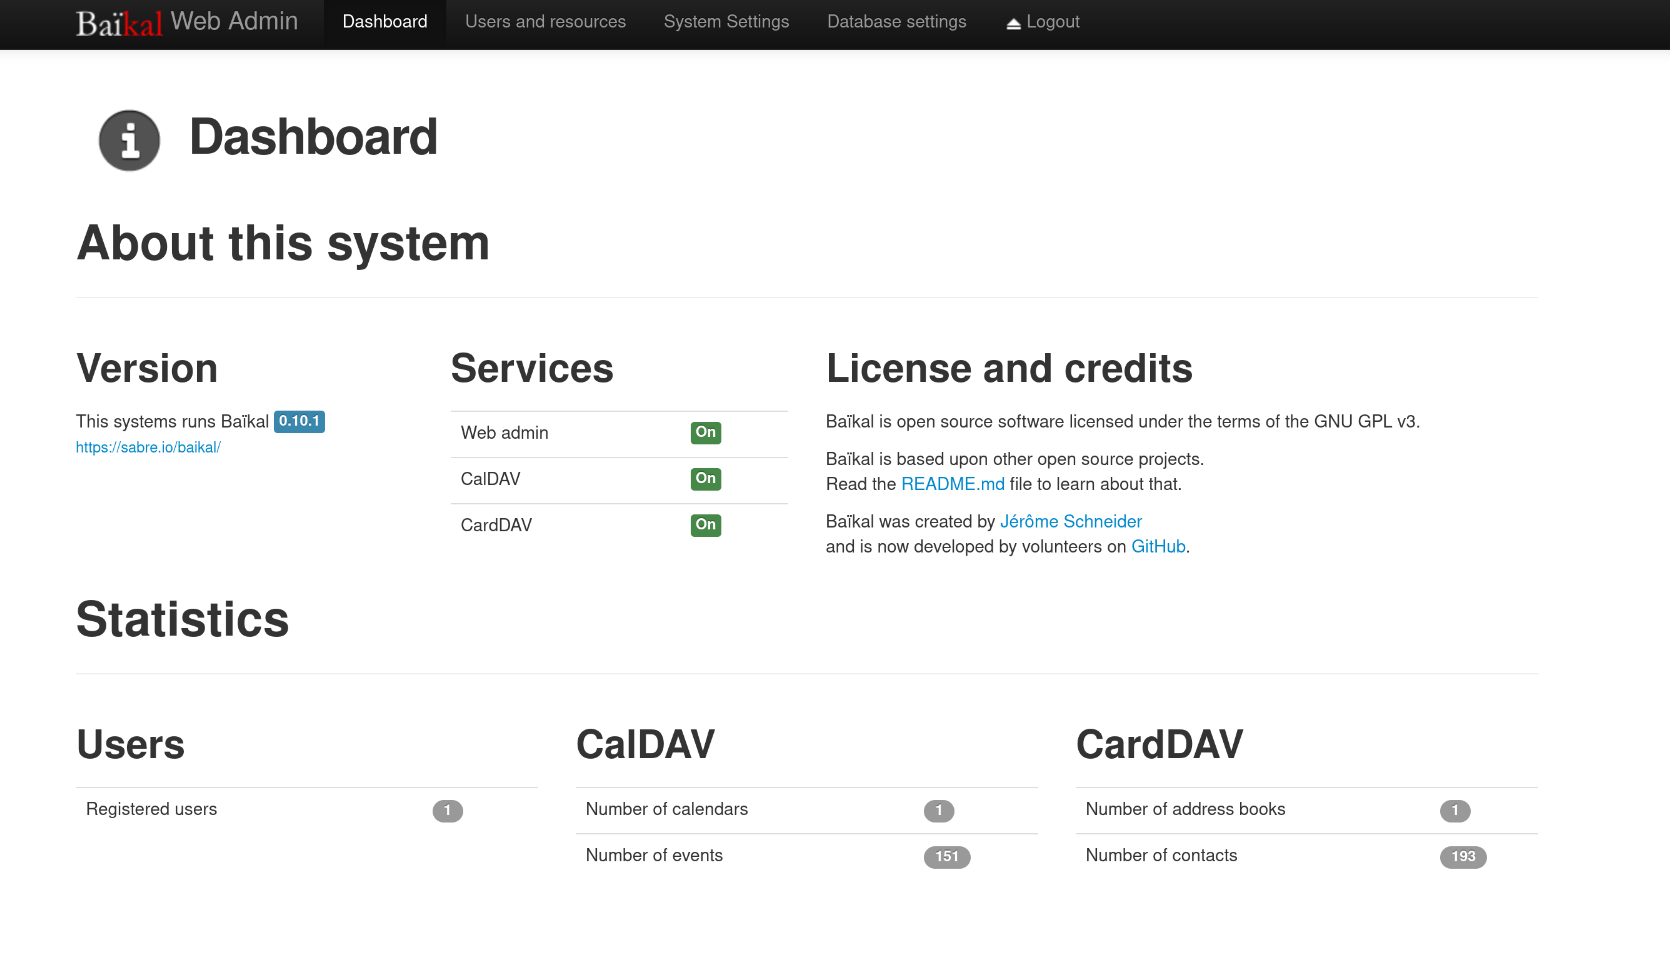Click the Dashboard info icon
This screenshot has width=1670, height=960.
129,140
